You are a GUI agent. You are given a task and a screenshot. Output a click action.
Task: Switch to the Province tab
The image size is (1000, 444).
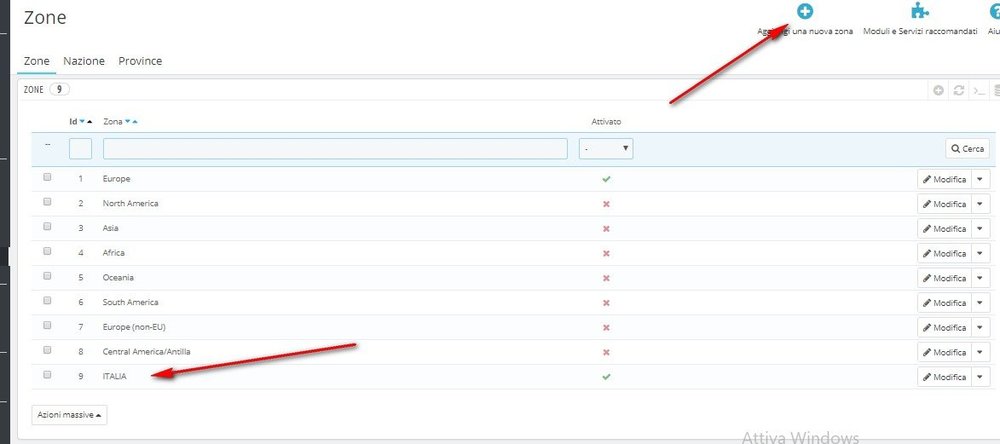(140, 61)
